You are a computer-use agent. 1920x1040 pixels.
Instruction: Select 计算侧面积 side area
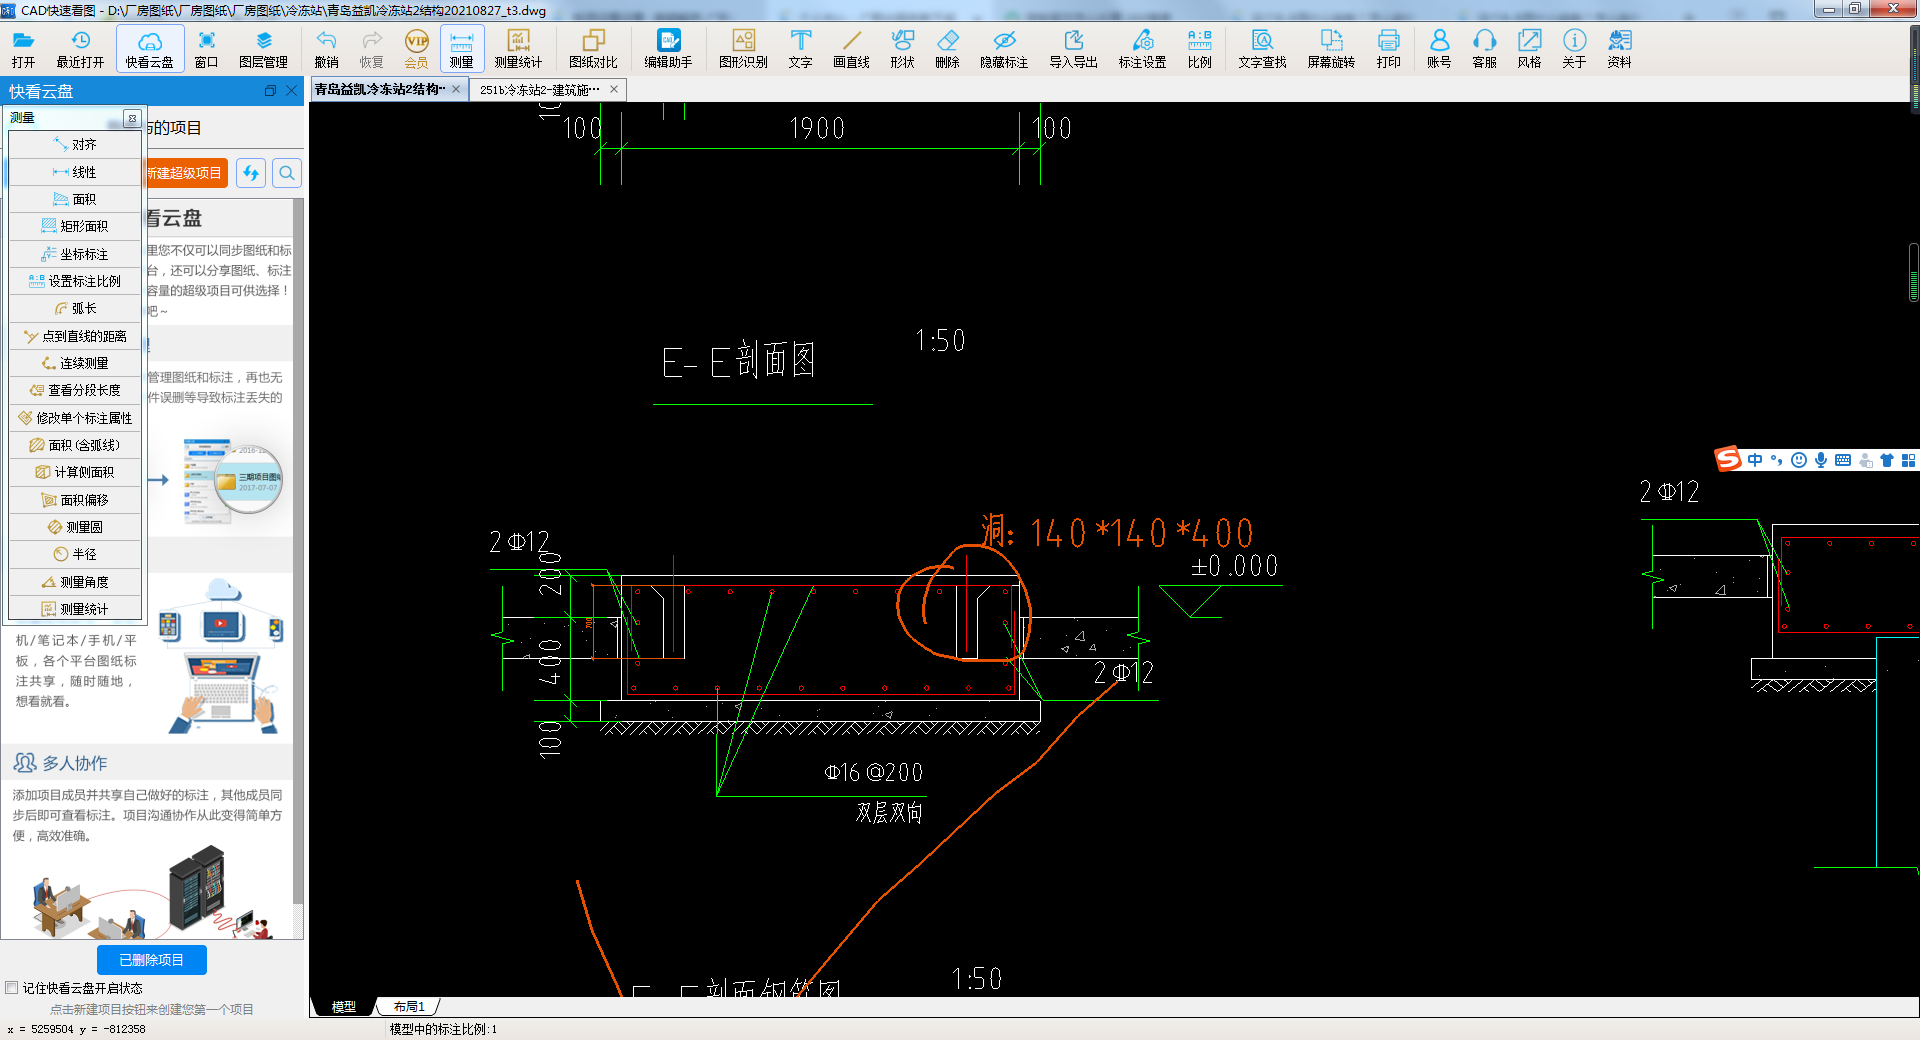75,472
